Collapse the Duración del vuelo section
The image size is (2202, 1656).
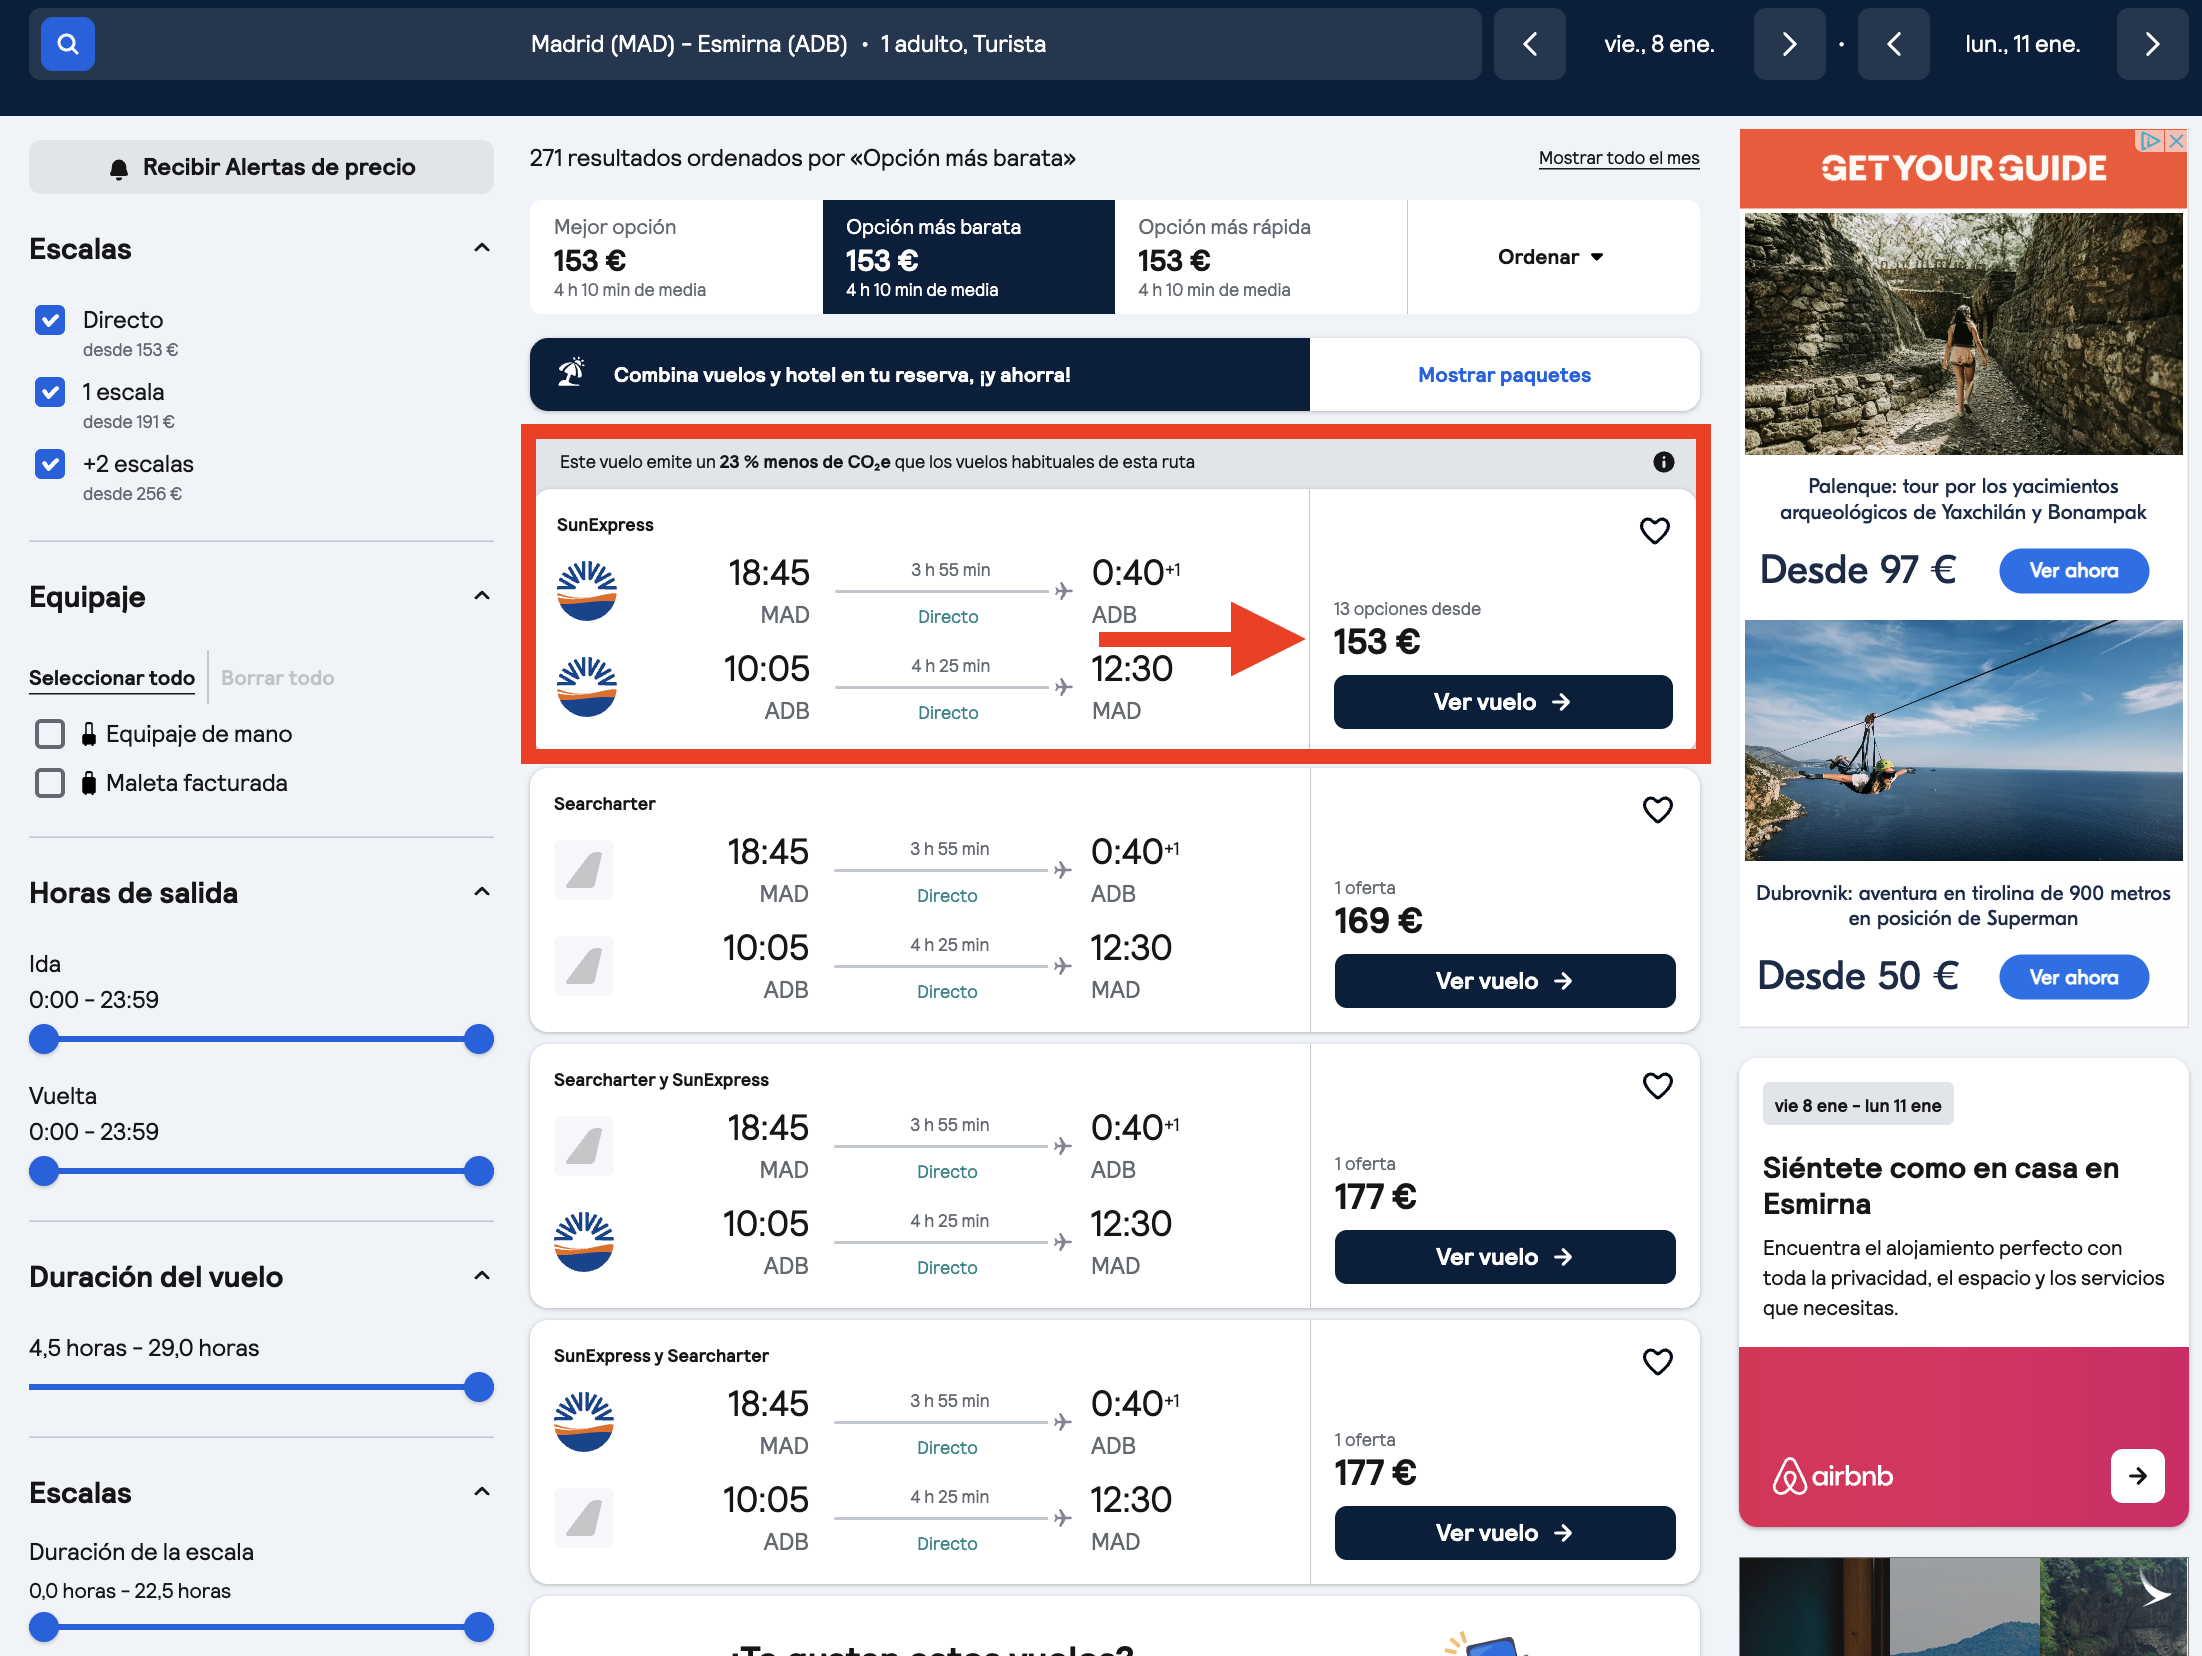(482, 1276)
